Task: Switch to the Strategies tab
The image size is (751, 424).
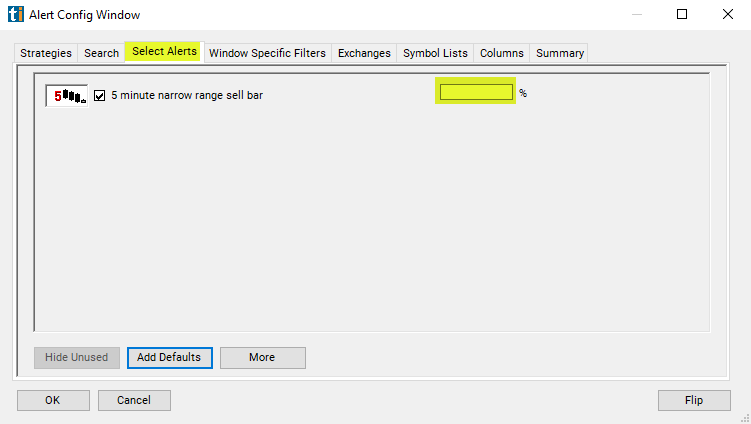Action: (x=46, y=53)
